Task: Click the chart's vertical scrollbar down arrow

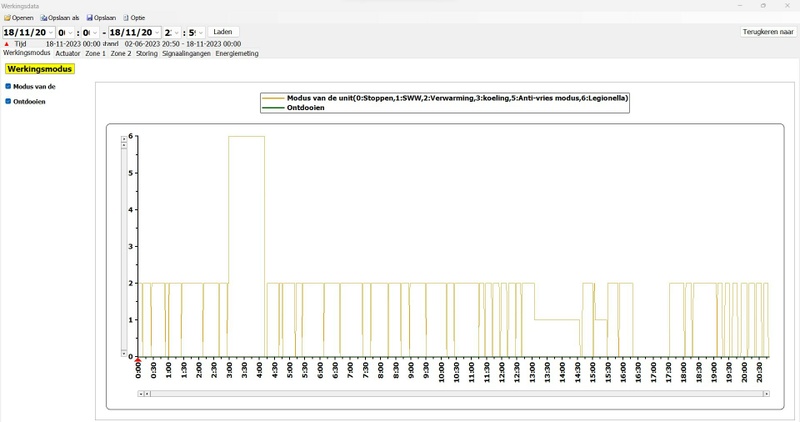Action: (124, 353)
